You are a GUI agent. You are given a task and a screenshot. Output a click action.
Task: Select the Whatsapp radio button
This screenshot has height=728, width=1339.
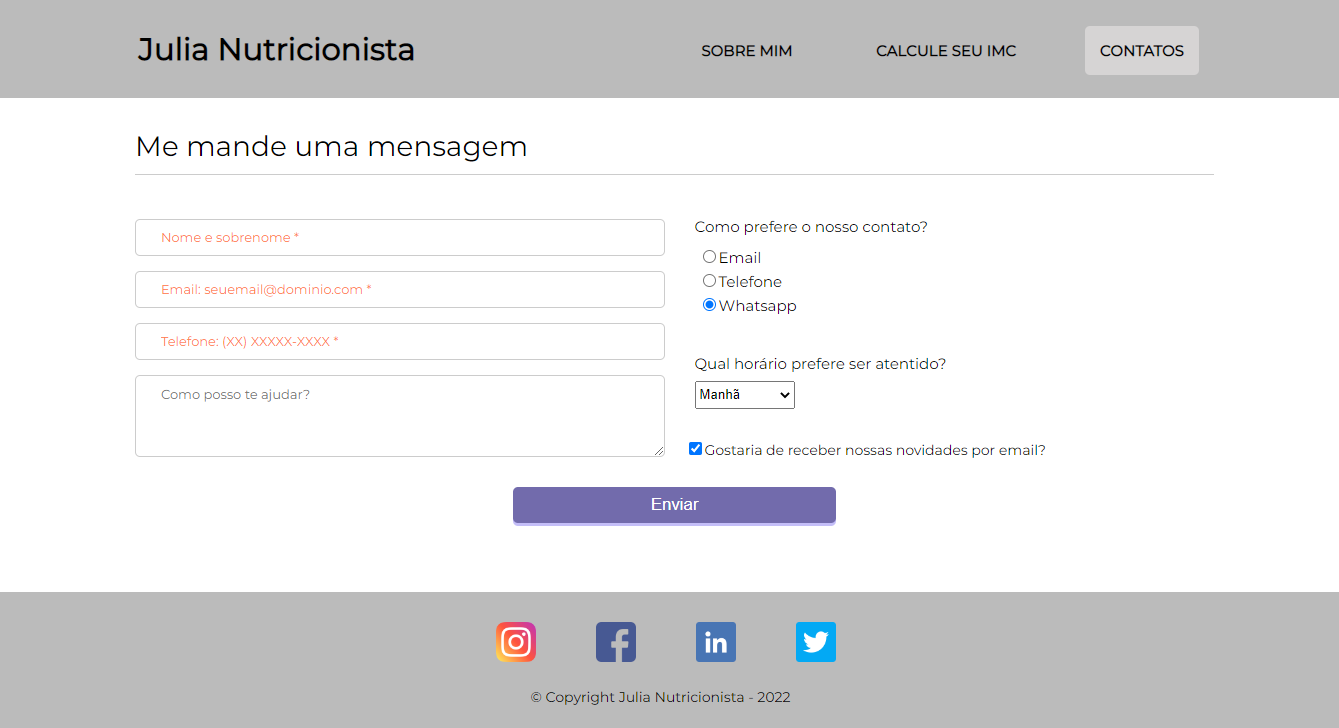coord(709,304)
